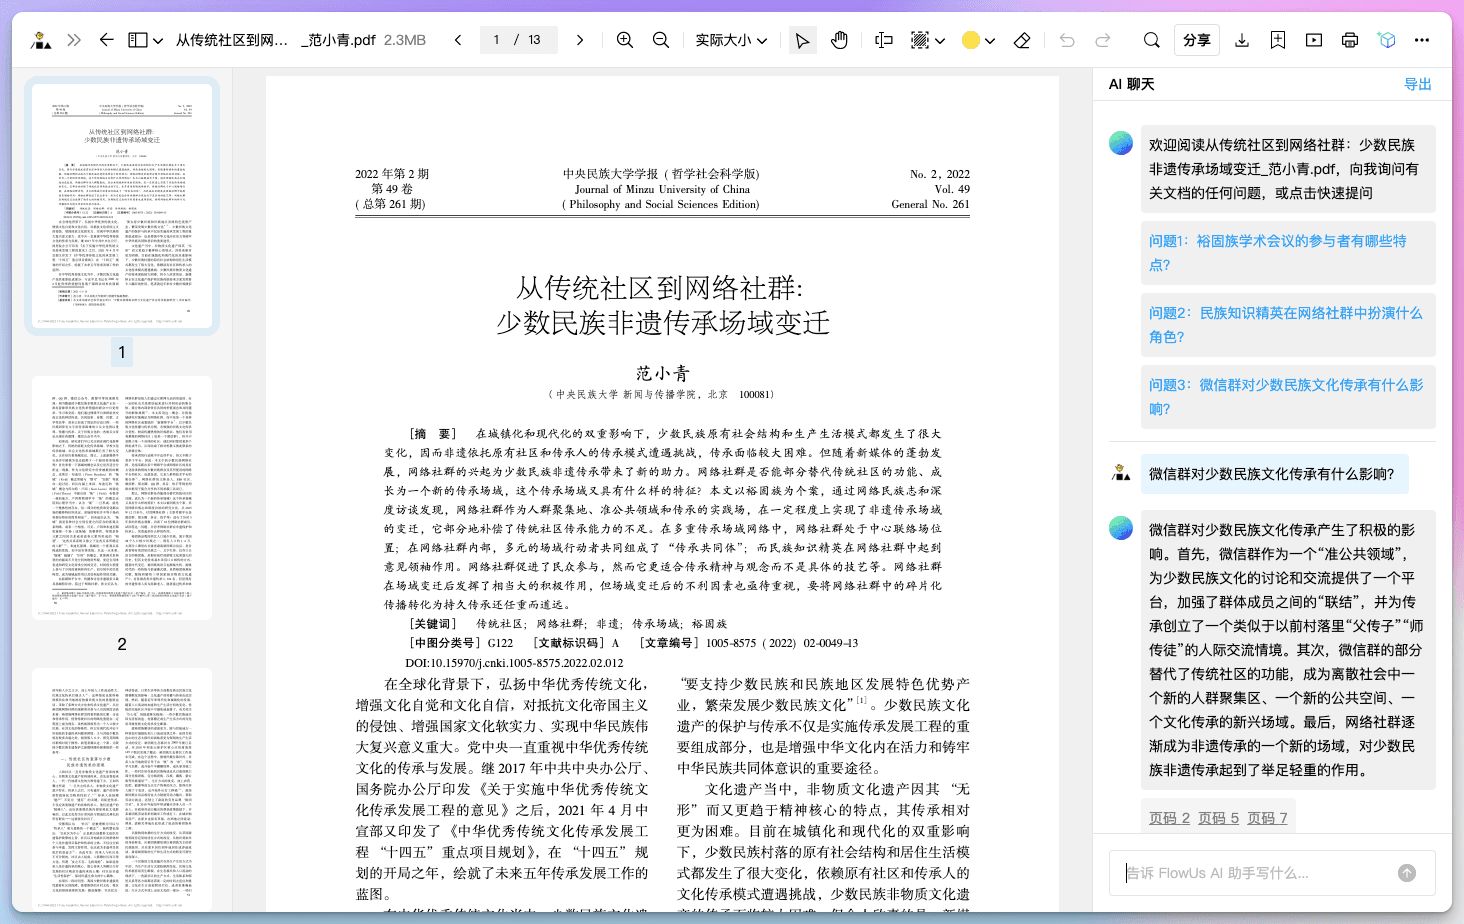The image size is (1464, 924).
Task: Select the eraser tool
Action: 1022,40
